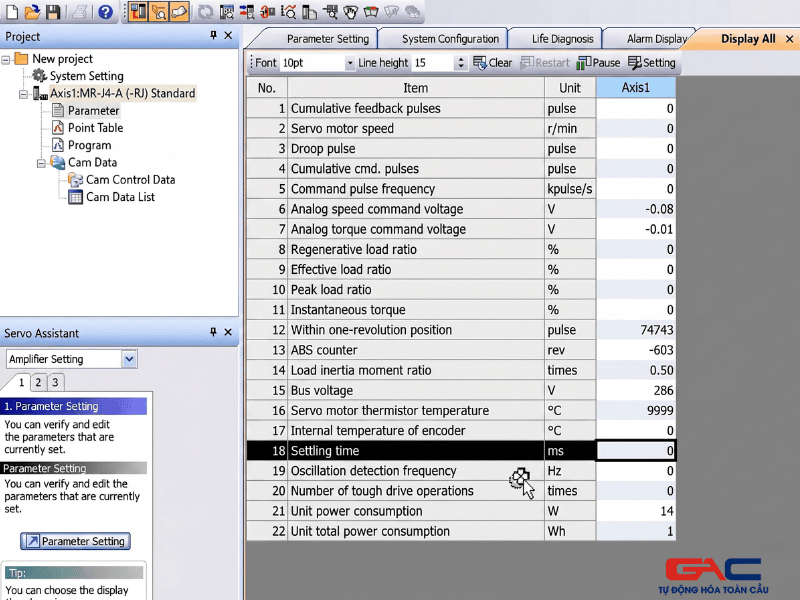Collapse the Cam Data tree node

click(41, 163)
